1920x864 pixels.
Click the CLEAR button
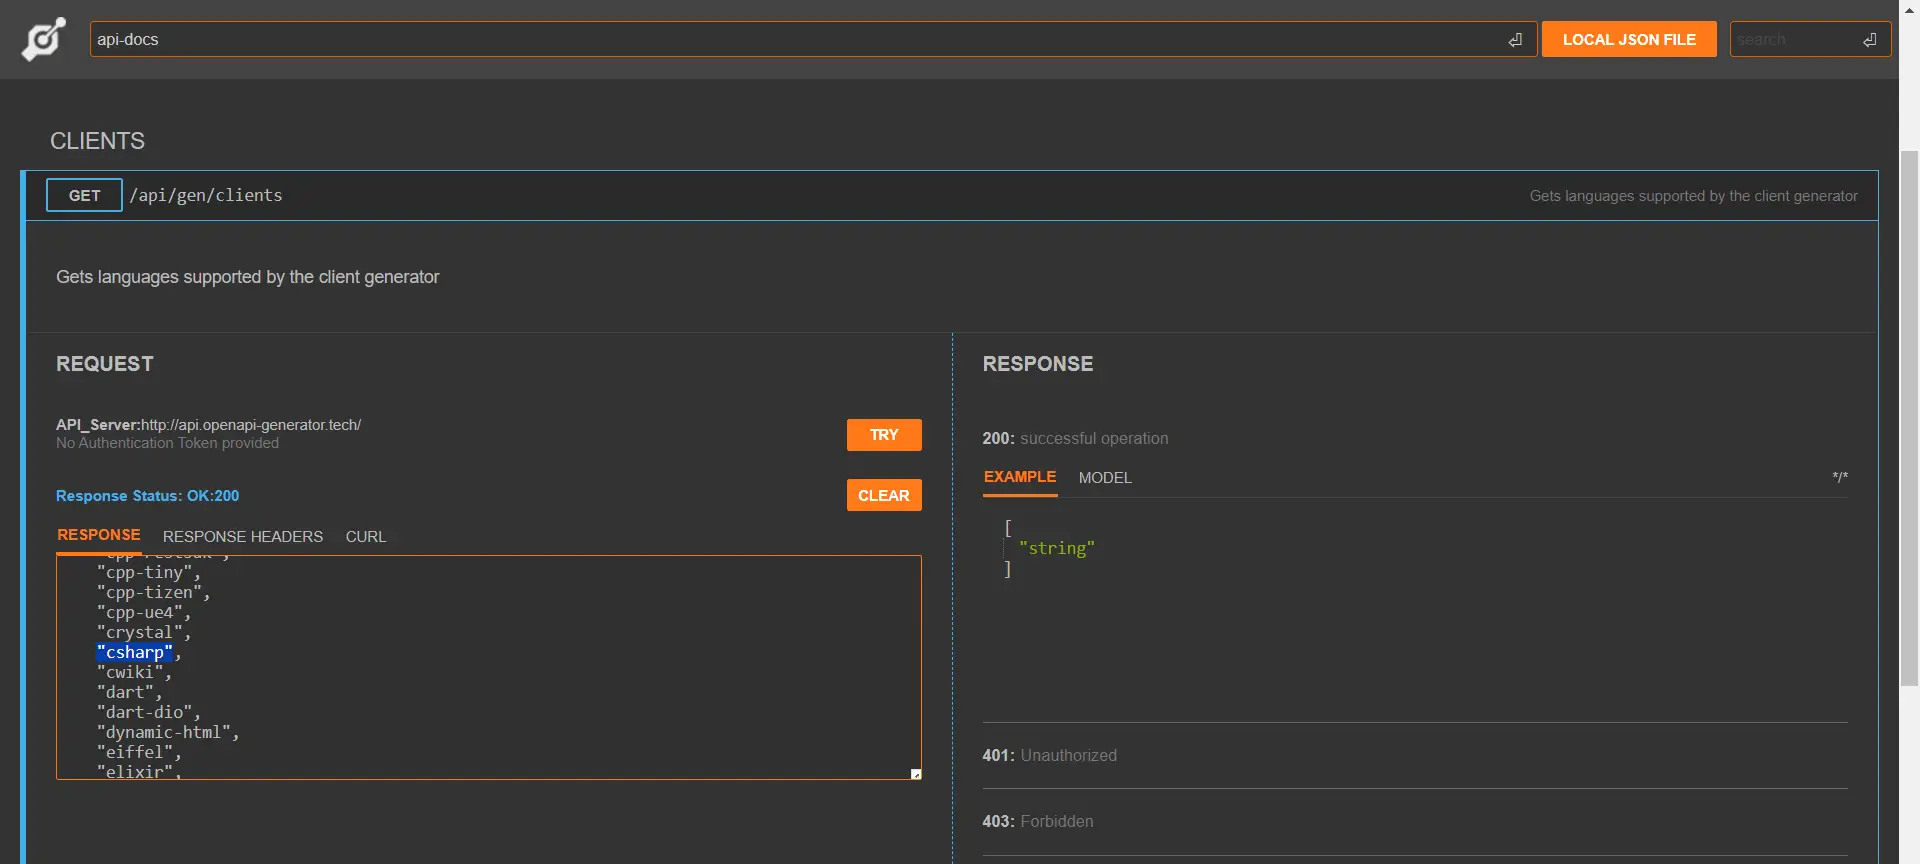pyautogui.click(x=884, y=495)
